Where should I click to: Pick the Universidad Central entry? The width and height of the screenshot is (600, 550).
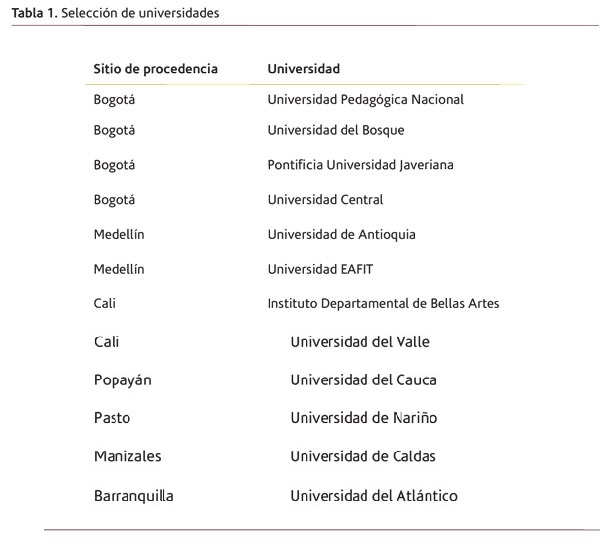[325, 200]
